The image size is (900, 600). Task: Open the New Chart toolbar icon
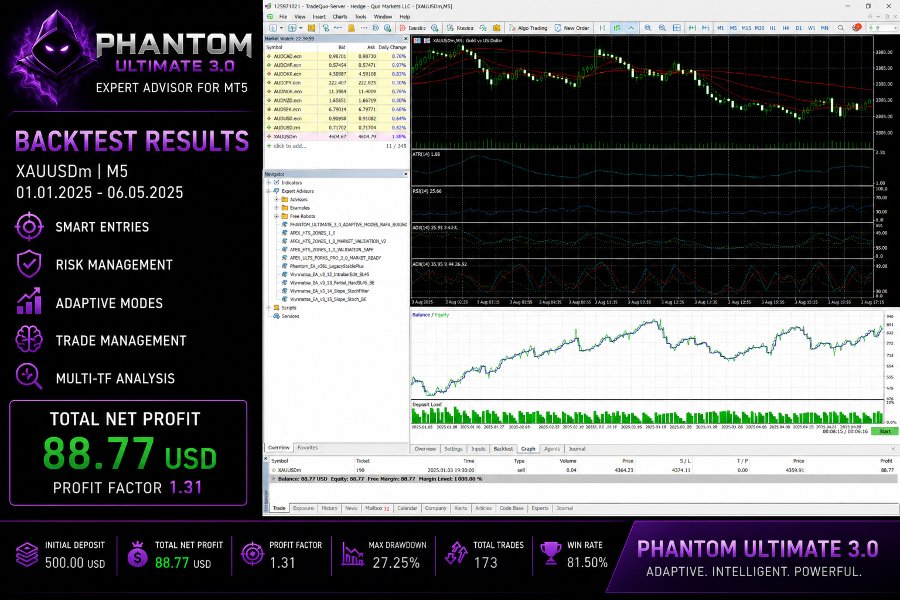tap(272, 28)
